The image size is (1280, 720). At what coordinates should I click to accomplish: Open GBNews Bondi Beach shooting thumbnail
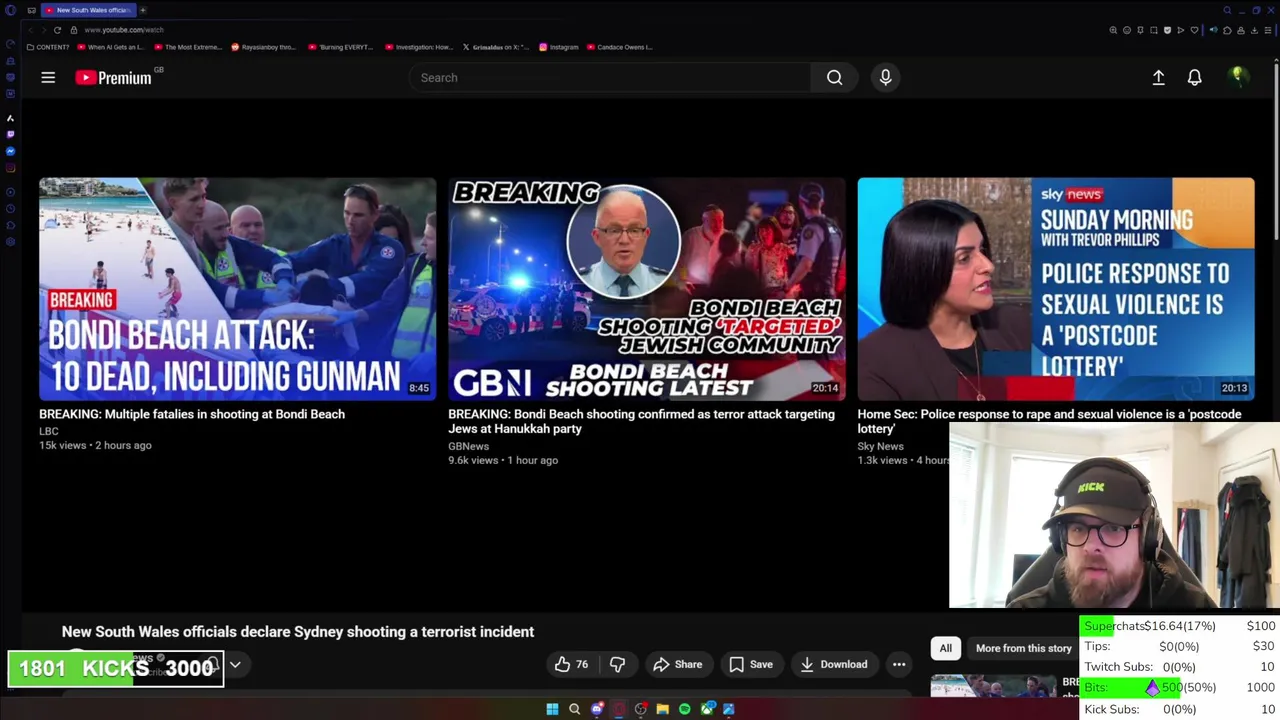click(646, 289)
